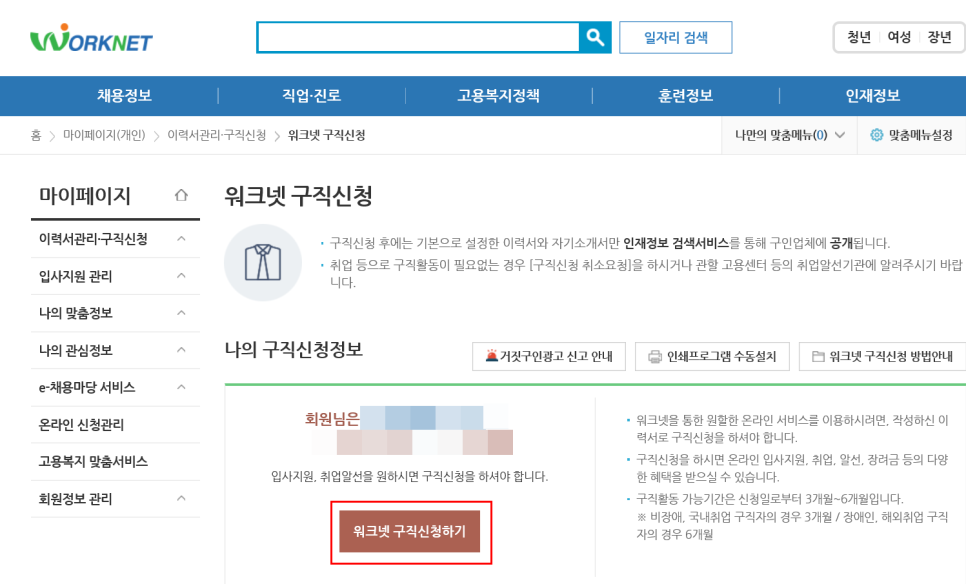966x584 pixels.
Task: Toggle the 회원정보 관리 sidebar chevron
Action: pos(181,498)
